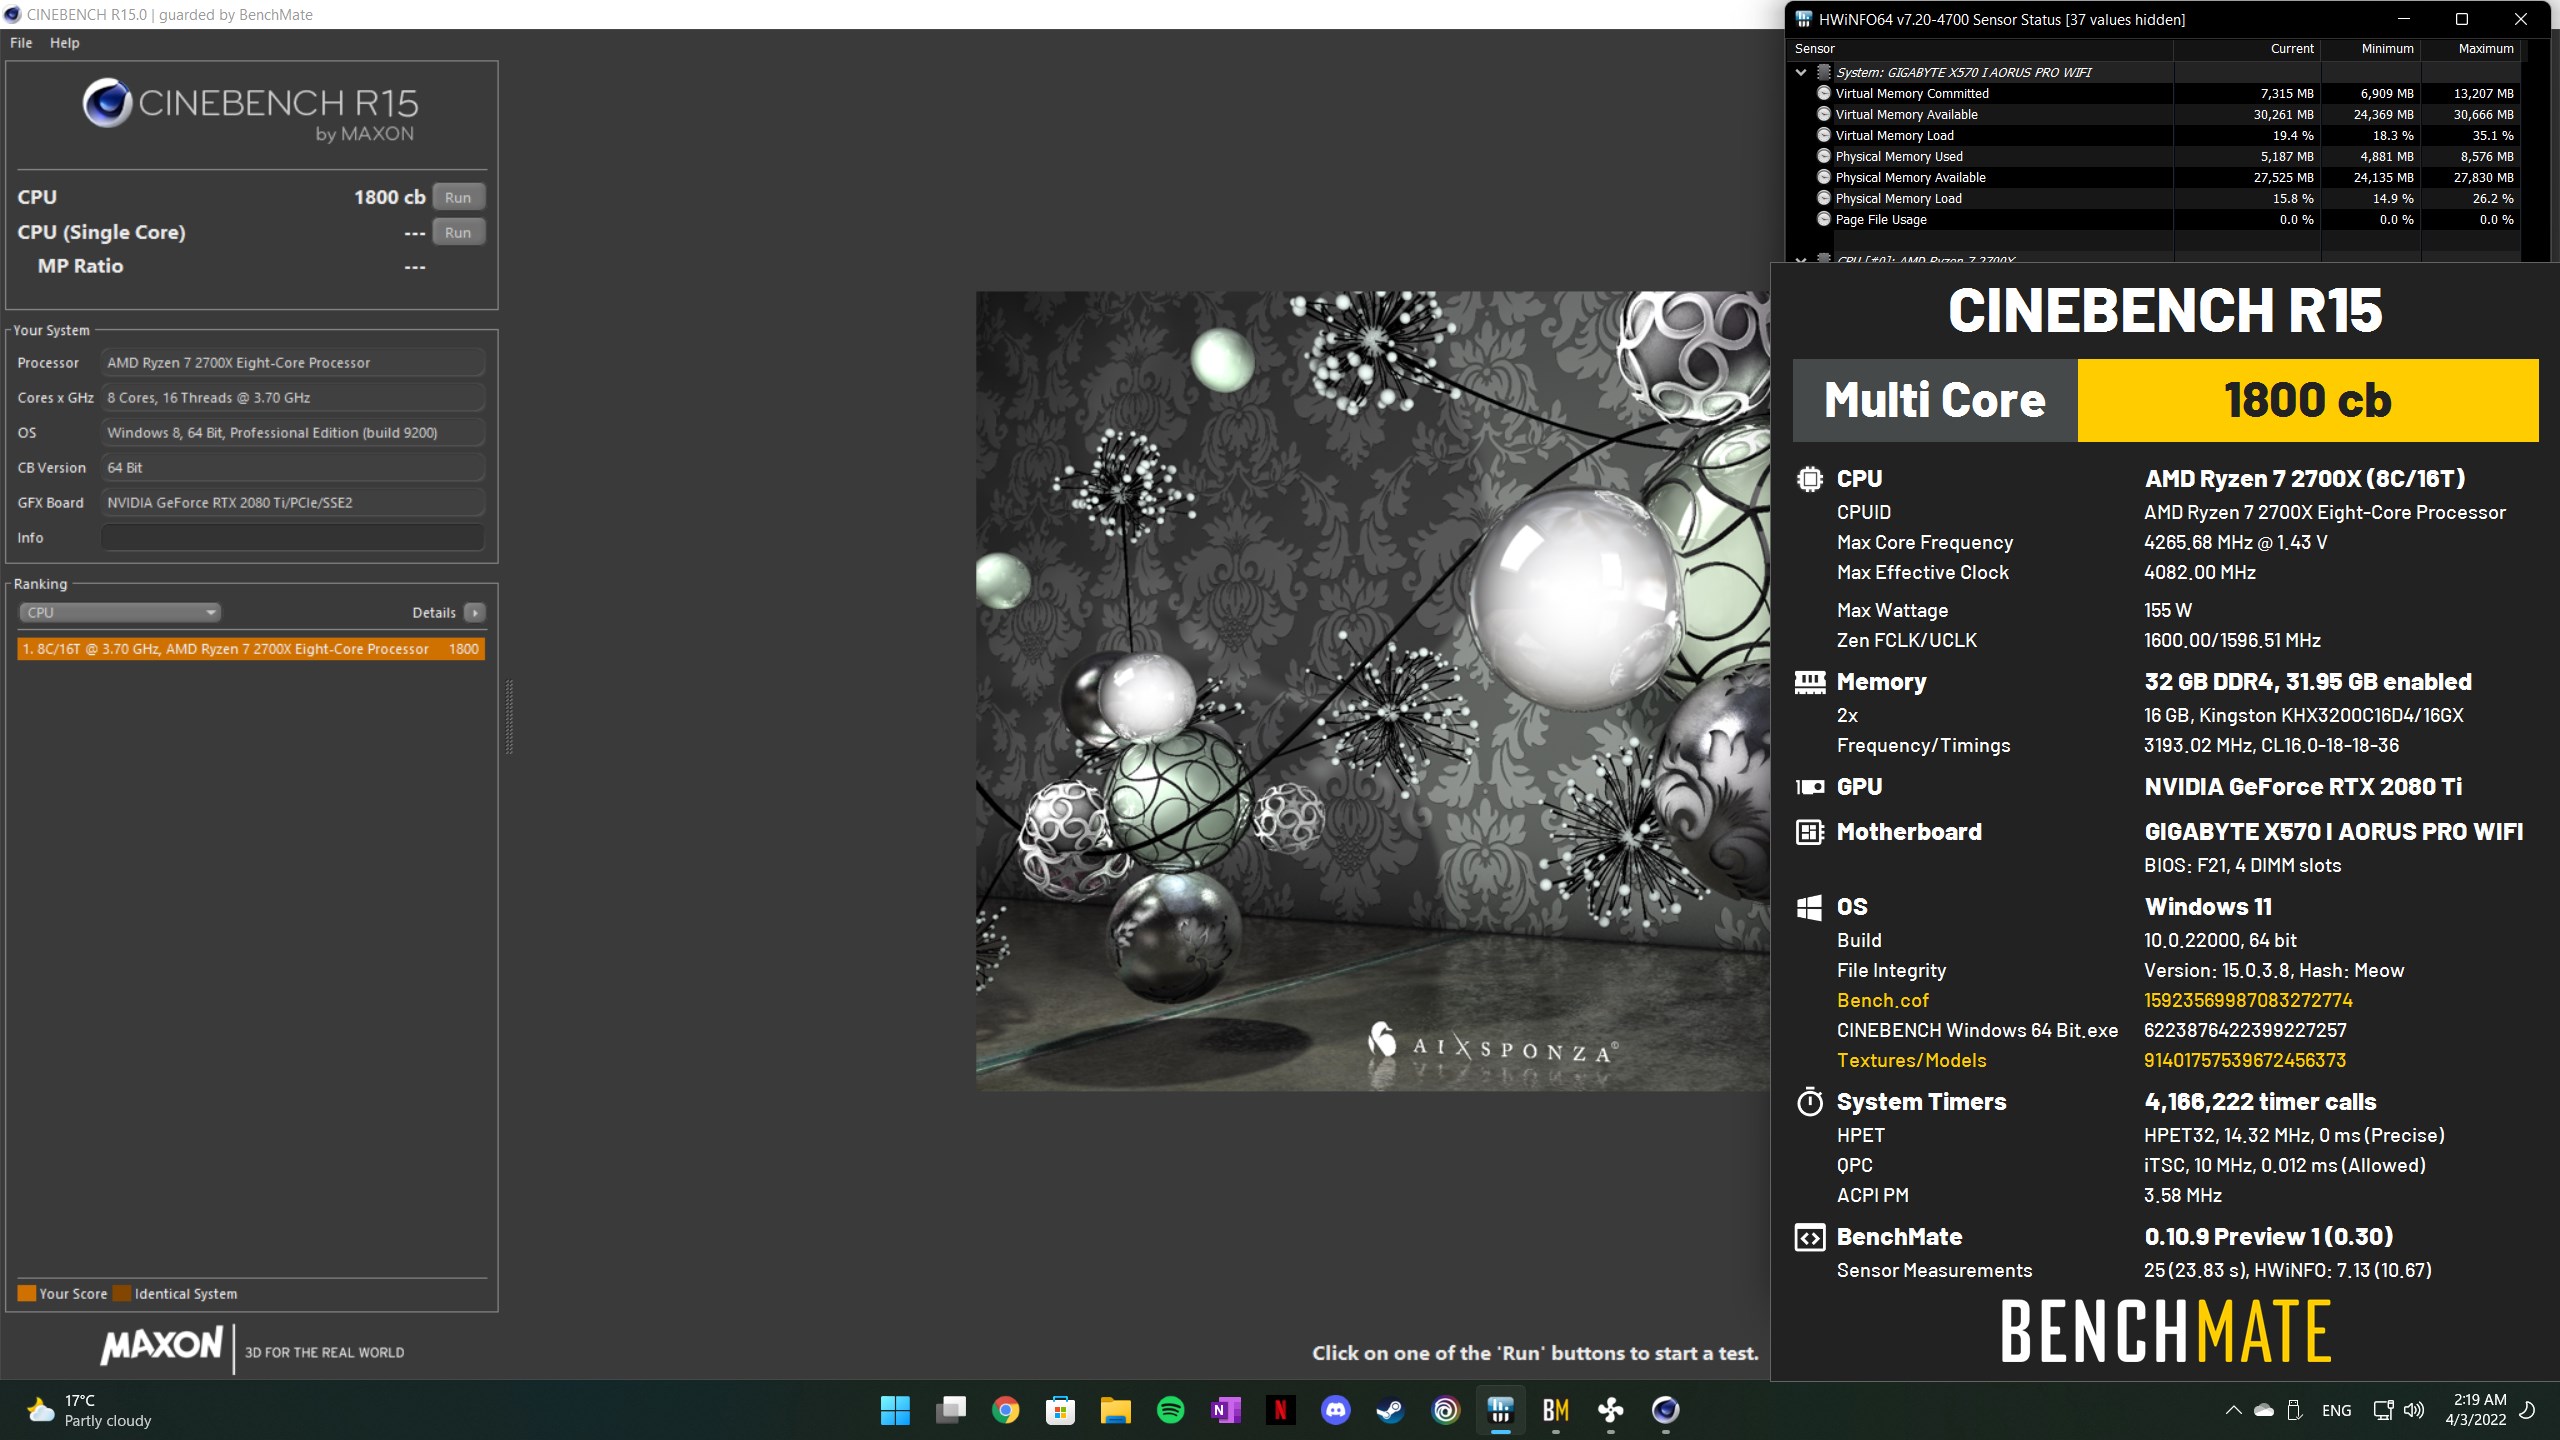Click the System Timers stopwatch icon
This screenshot has width=2560, height=1440.
pos(1810,1102)
